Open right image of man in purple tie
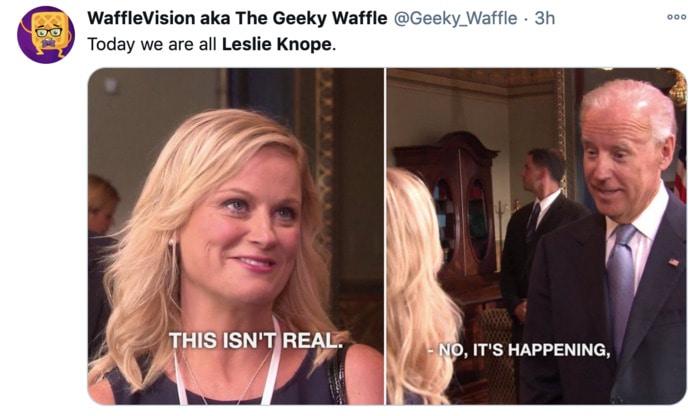 click(x=536, y=236)
